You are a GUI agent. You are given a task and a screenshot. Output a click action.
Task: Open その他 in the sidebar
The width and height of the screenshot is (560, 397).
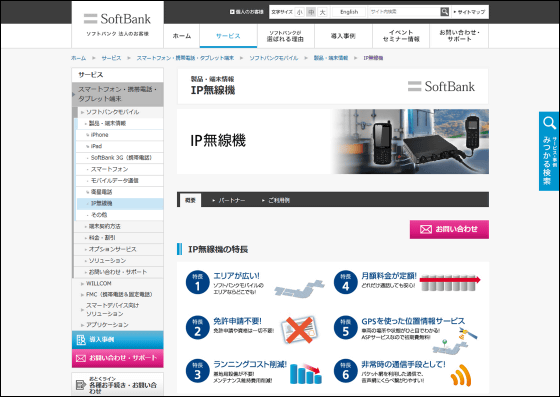(x=120, y=215)
